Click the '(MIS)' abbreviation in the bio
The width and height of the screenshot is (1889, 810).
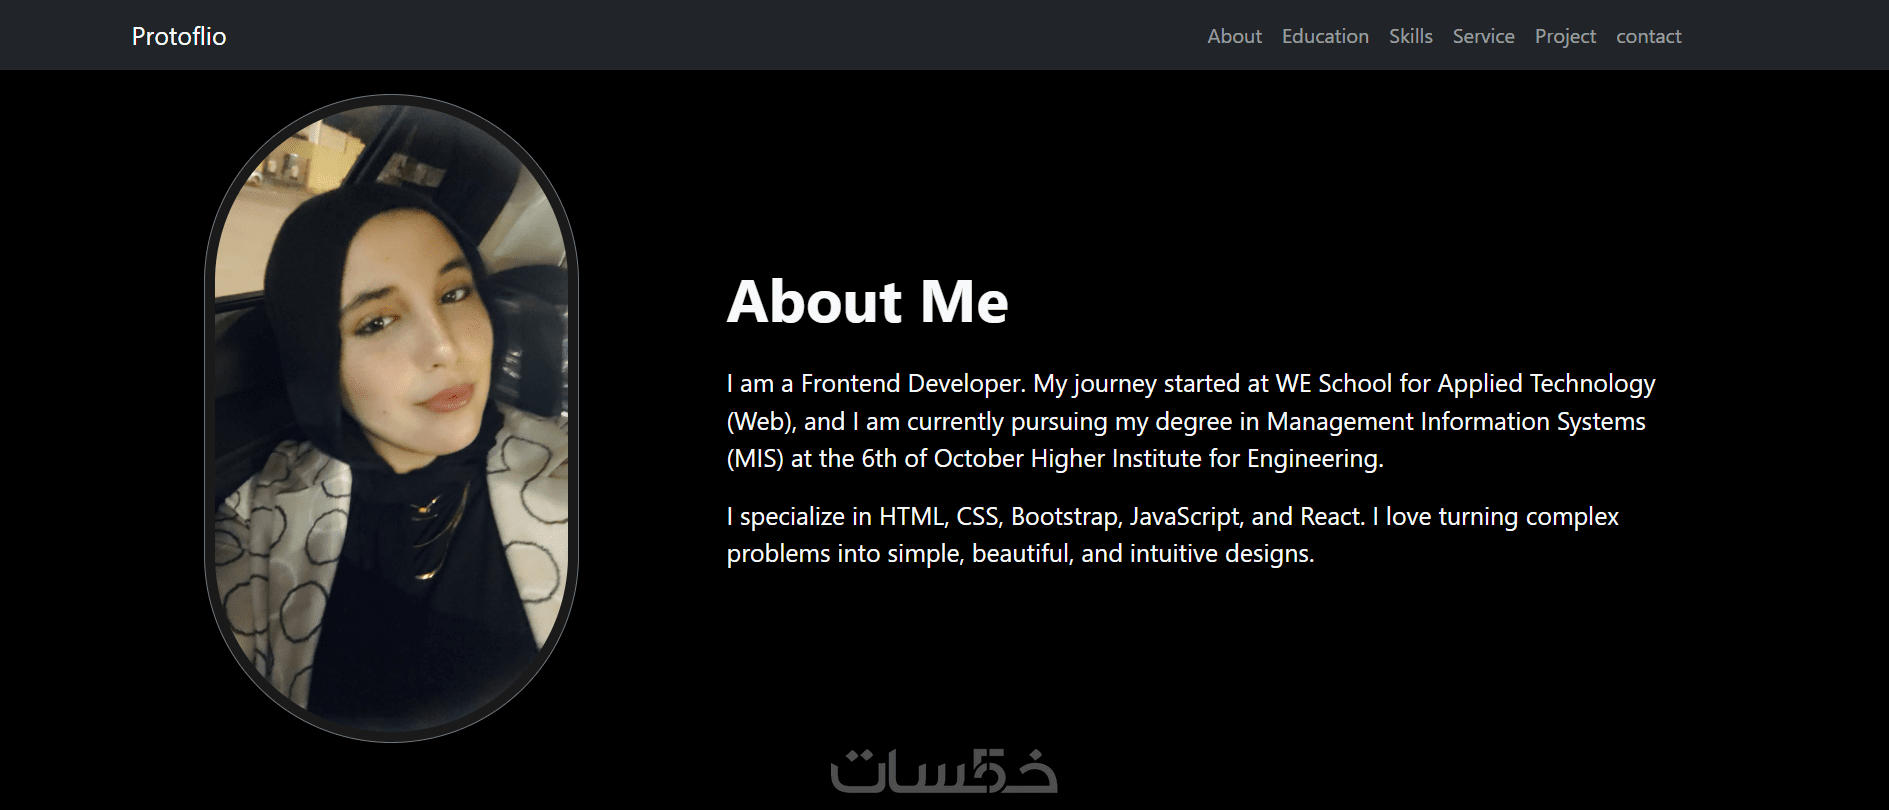click(755, 459)
